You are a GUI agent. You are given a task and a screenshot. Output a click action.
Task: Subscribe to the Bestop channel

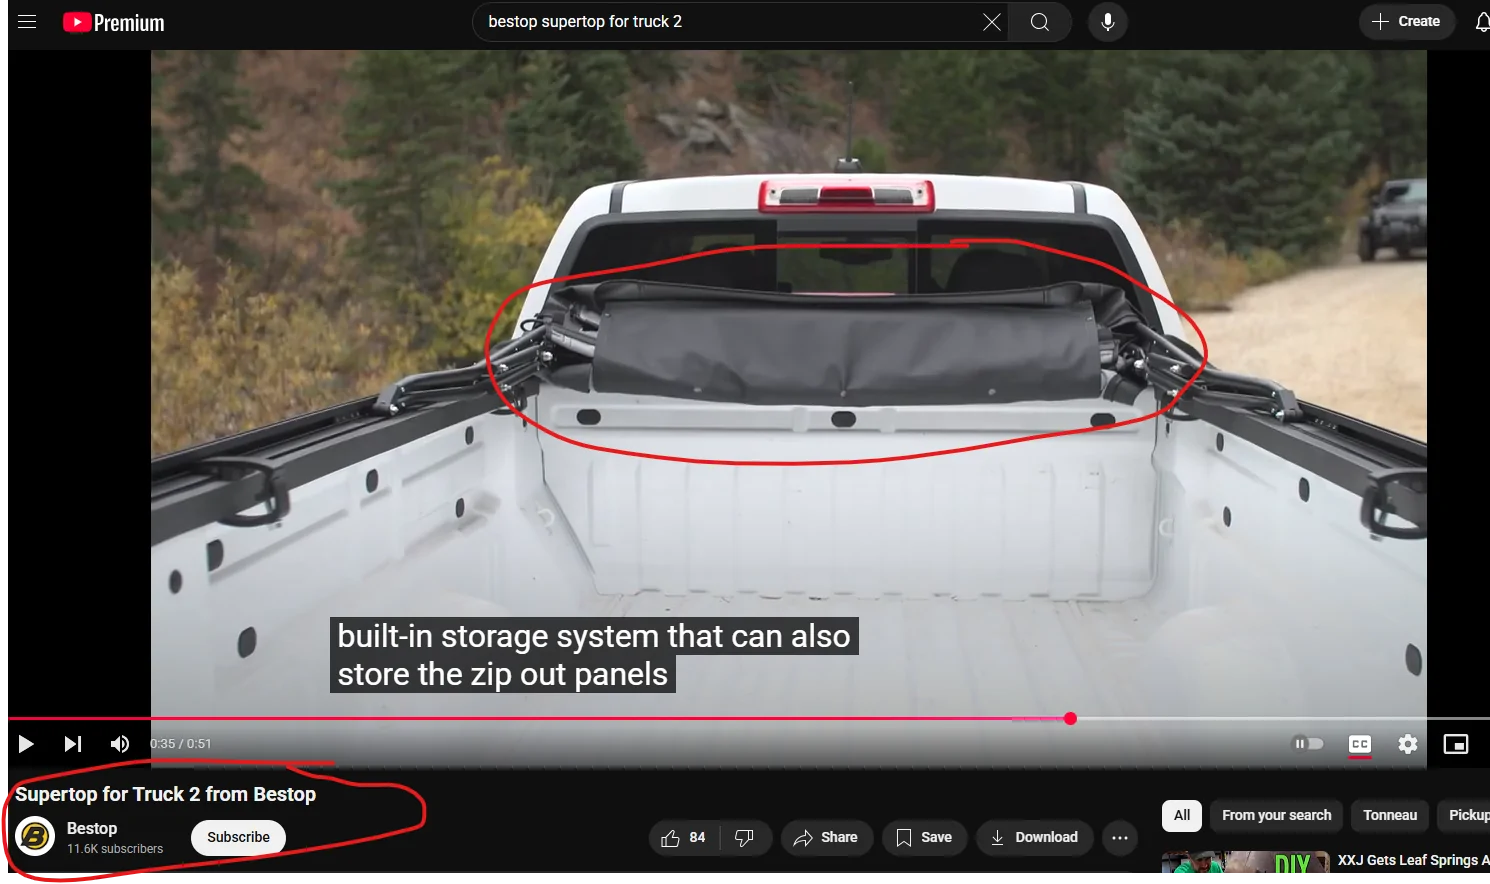[238, 837]
